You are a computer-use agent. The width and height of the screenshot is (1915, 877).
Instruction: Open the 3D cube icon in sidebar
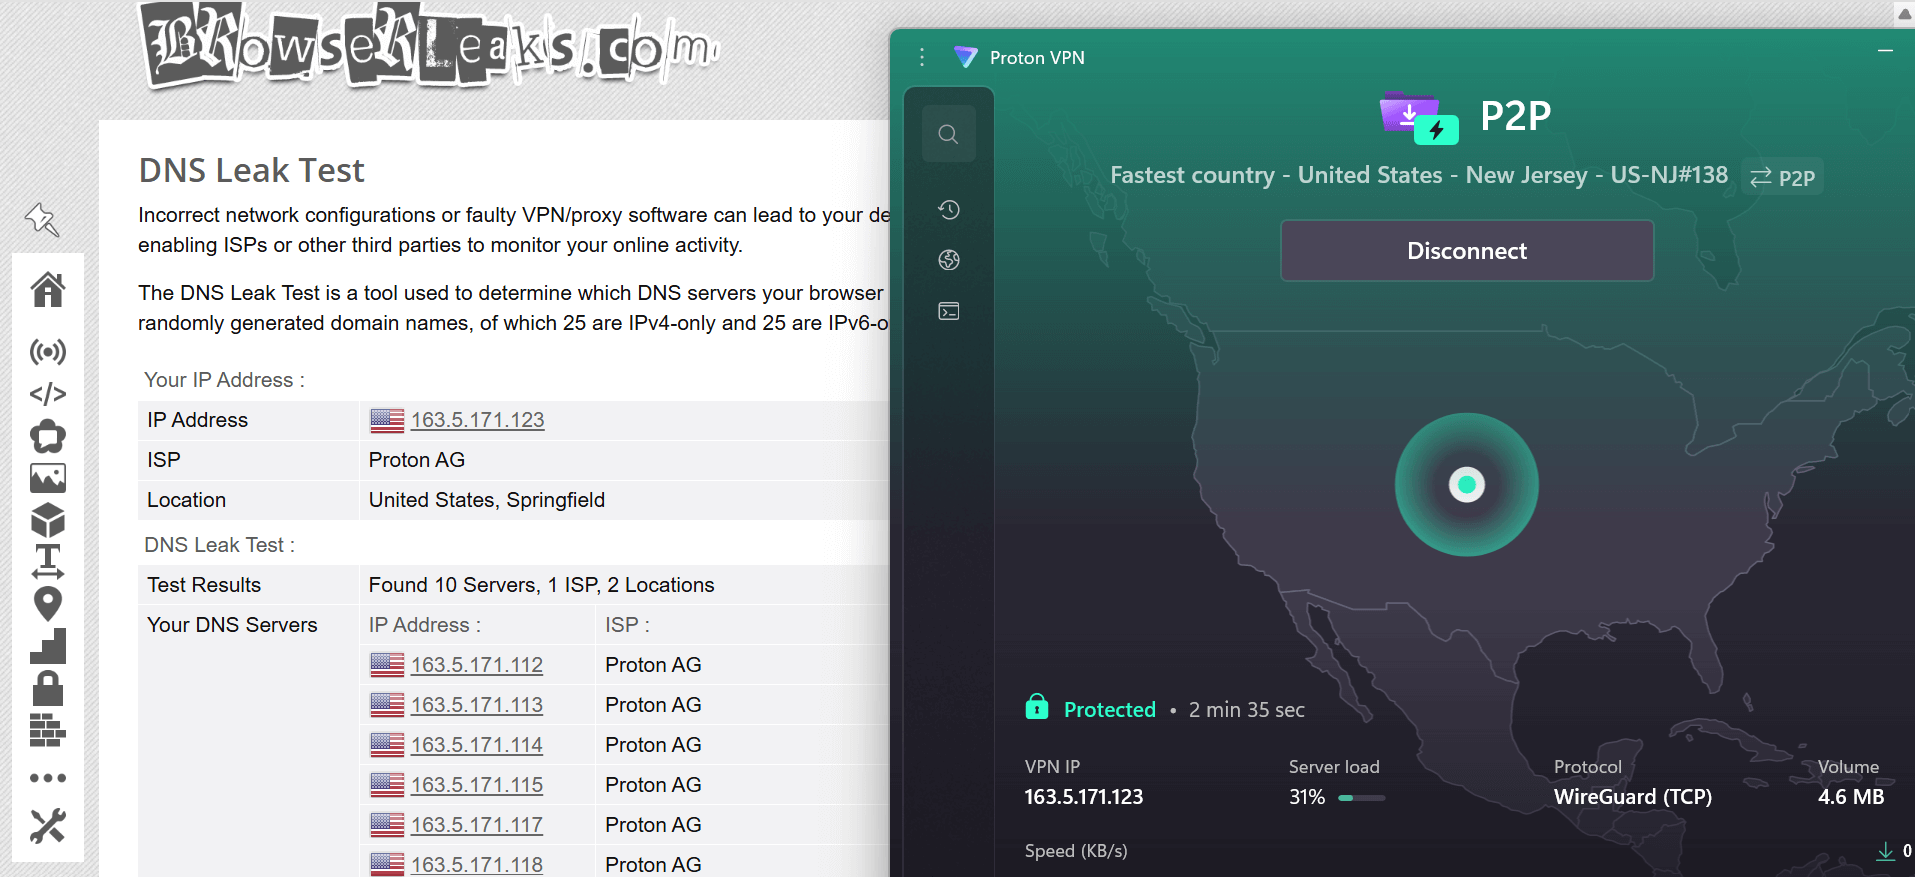(x=48, y=521)
